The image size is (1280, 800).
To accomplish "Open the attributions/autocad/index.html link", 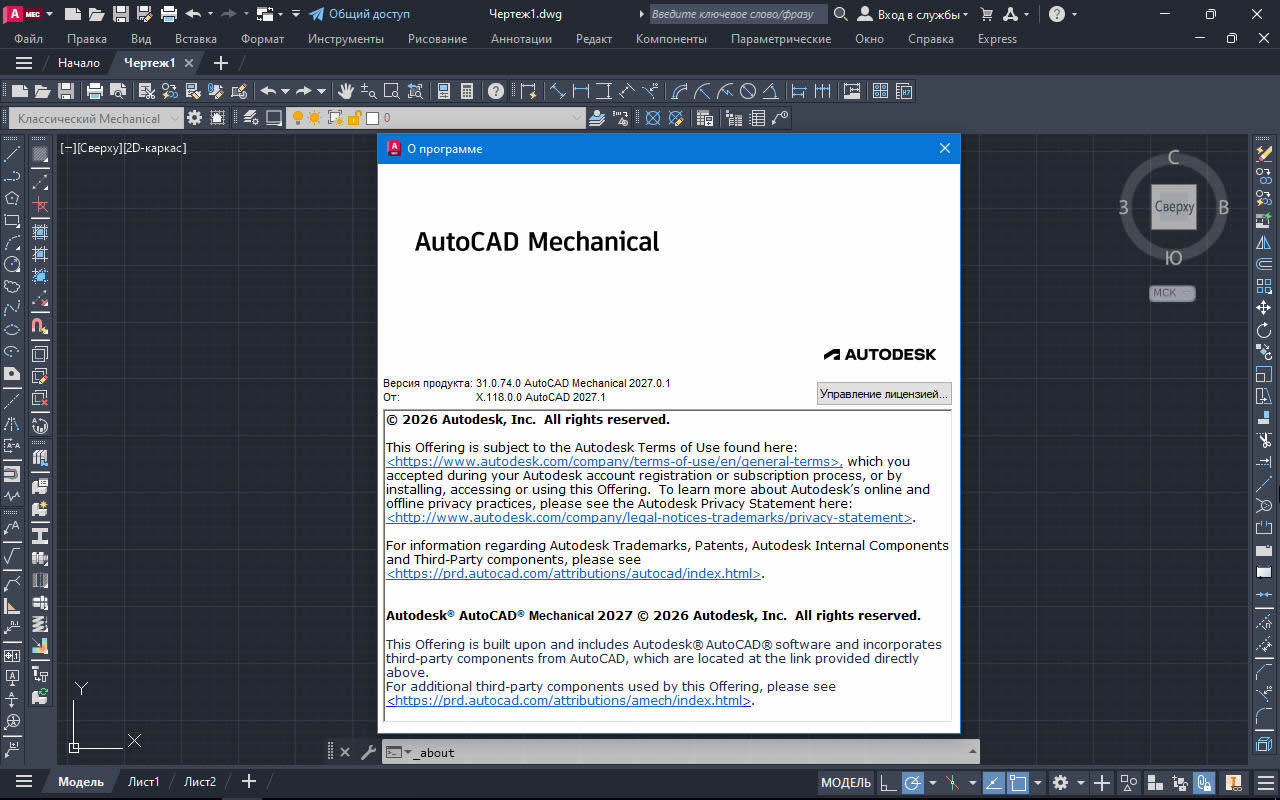I will (574, 574).
